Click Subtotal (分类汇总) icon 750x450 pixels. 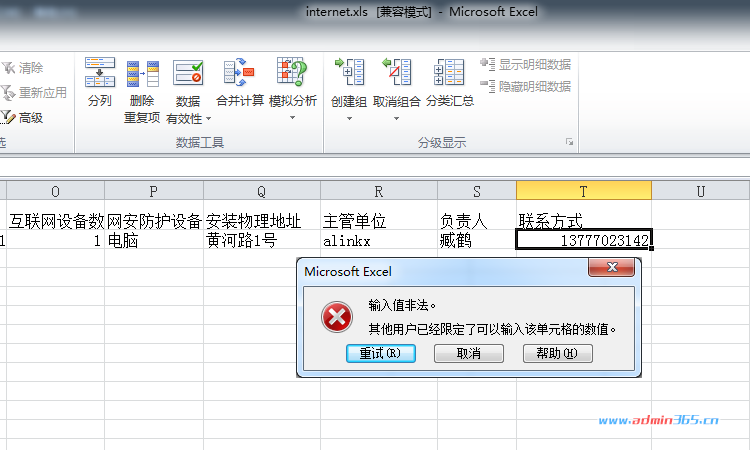click(449, 72)
